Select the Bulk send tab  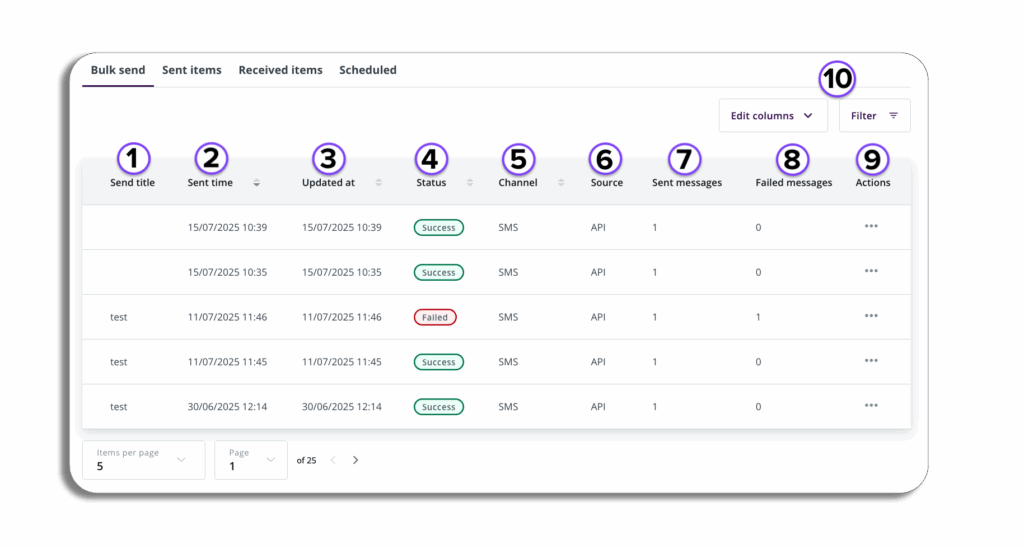coord(118,70)
